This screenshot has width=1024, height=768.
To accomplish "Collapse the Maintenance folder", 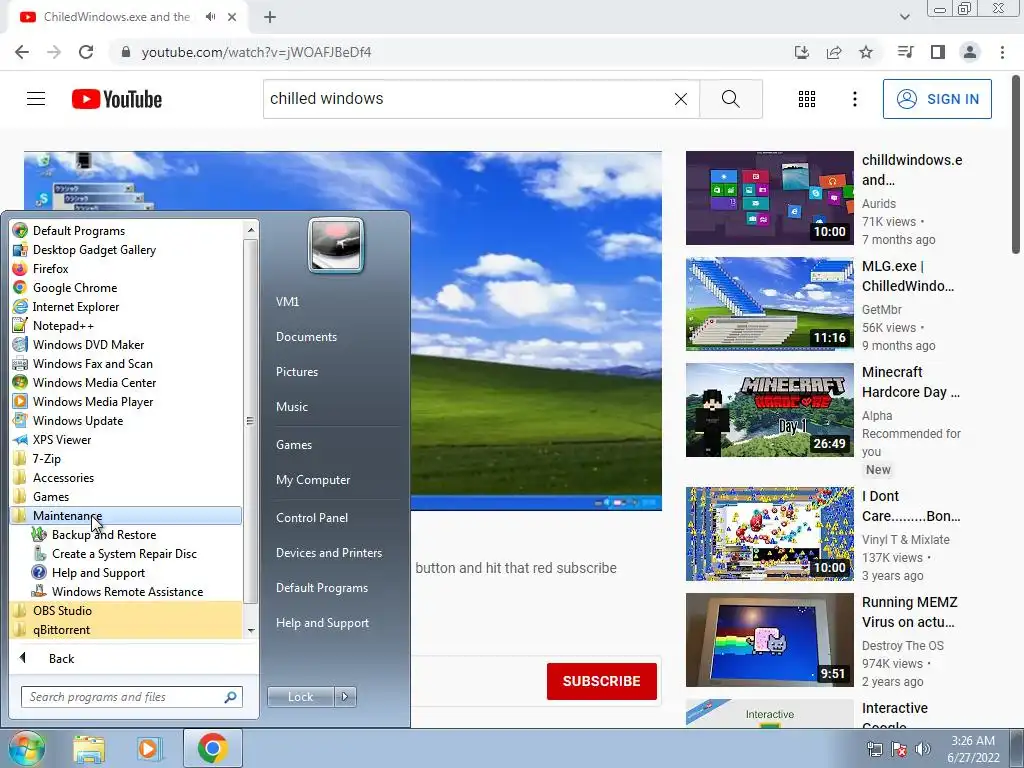I will [126, 515].
